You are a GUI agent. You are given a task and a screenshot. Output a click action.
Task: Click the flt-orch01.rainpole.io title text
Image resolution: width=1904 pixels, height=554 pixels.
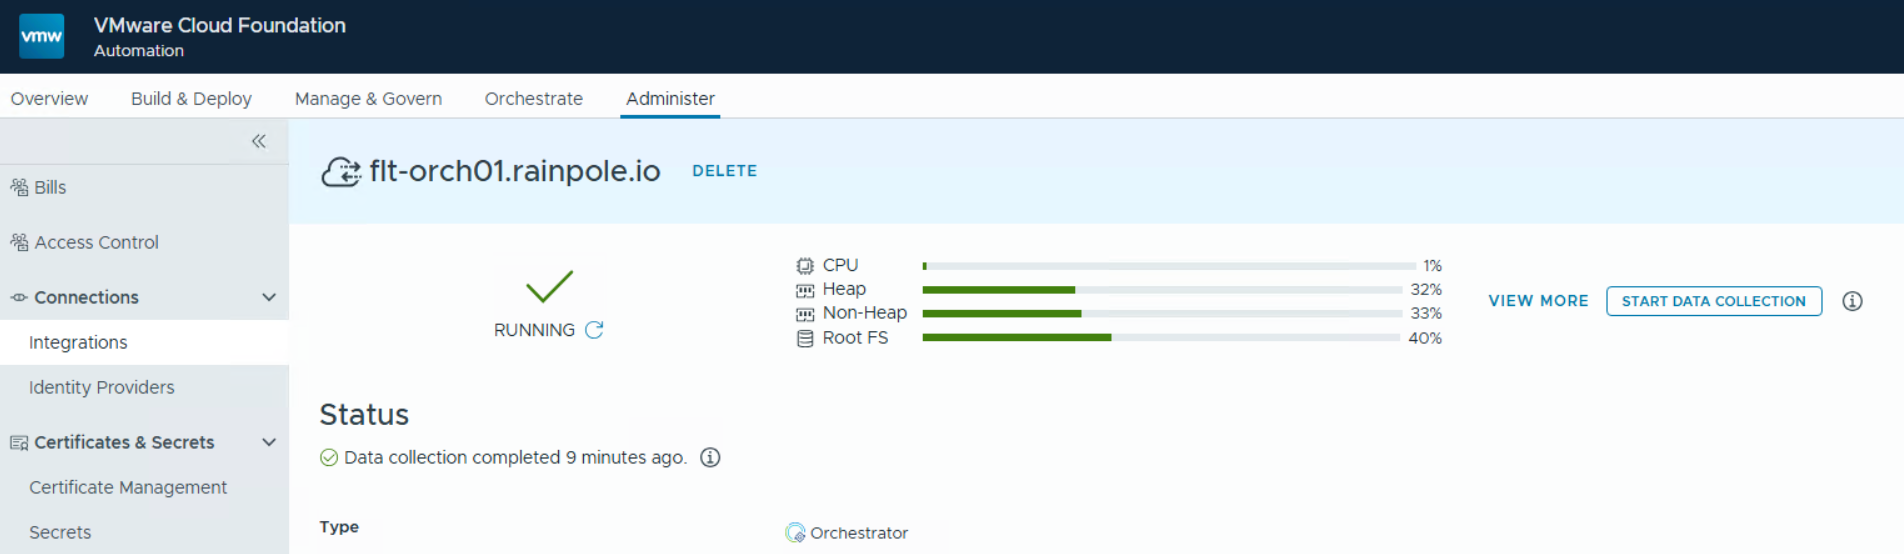coord(515,171)
